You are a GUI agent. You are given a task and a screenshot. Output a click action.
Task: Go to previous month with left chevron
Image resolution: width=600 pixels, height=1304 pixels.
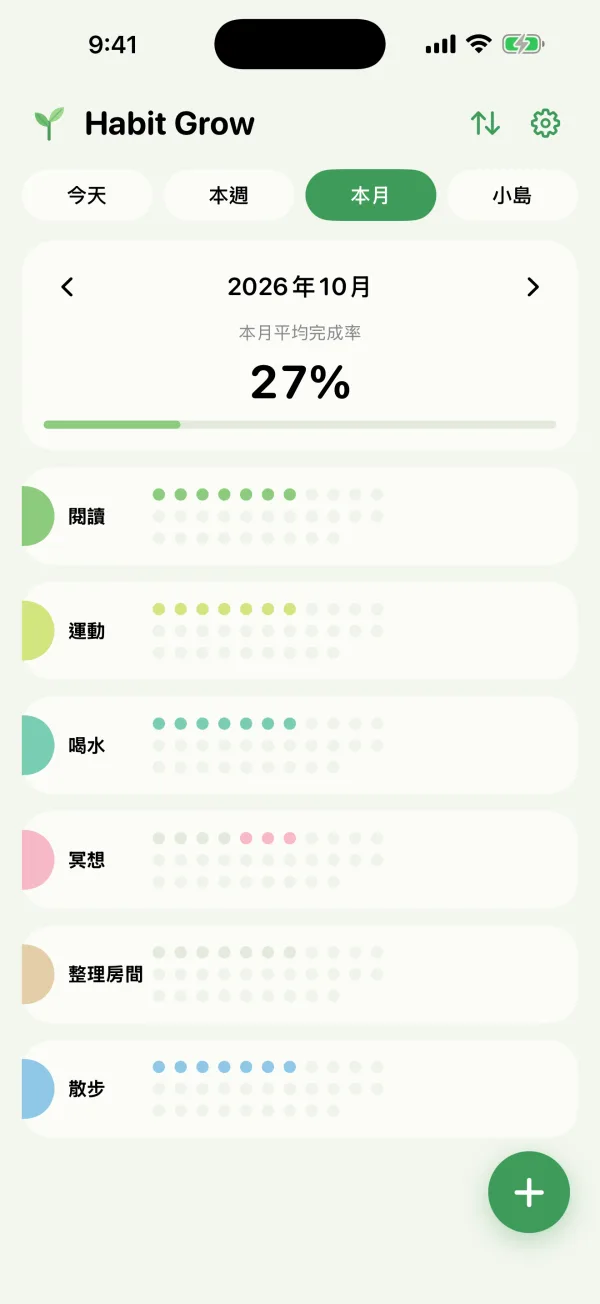[67, 287]
